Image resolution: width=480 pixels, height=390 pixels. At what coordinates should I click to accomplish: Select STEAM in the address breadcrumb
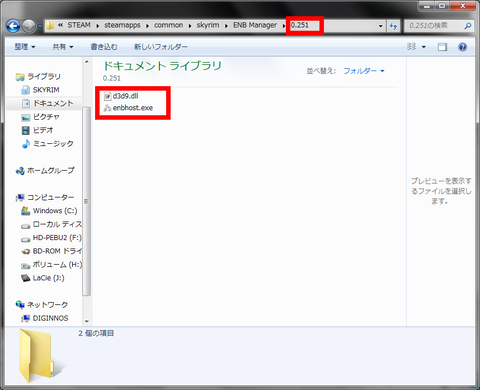(79, 25)
